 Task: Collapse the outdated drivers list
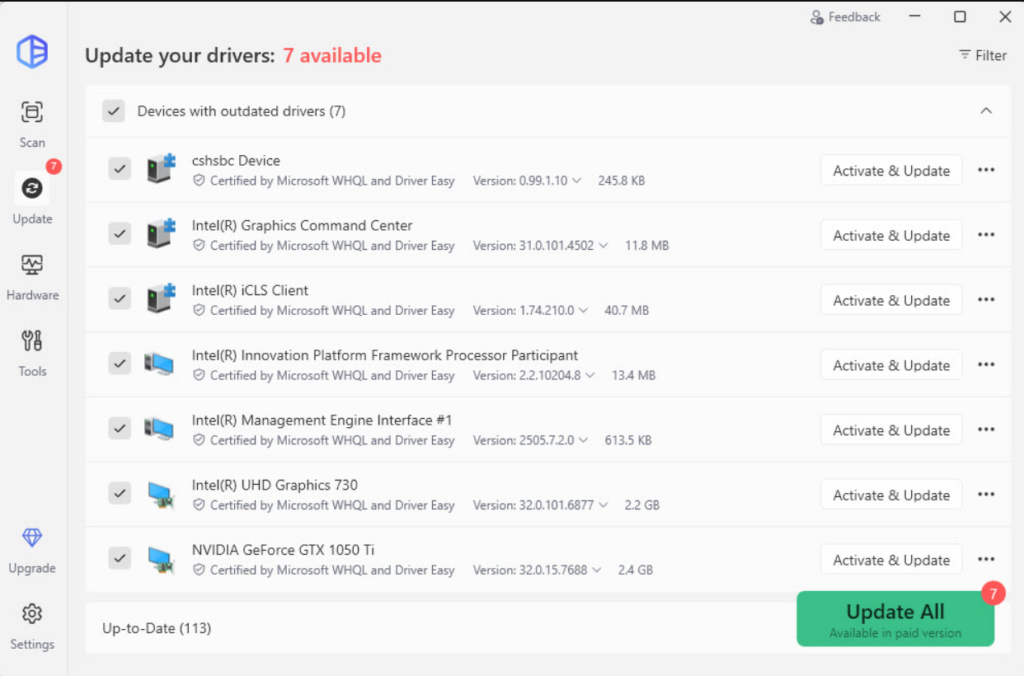[x=986, y=111]
